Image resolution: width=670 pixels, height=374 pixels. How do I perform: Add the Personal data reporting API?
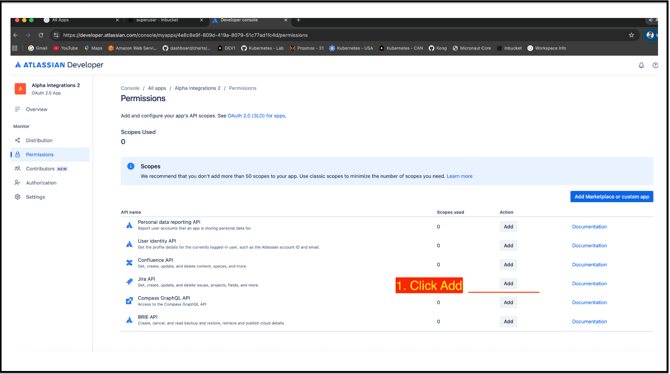click(x=508, y=227)
